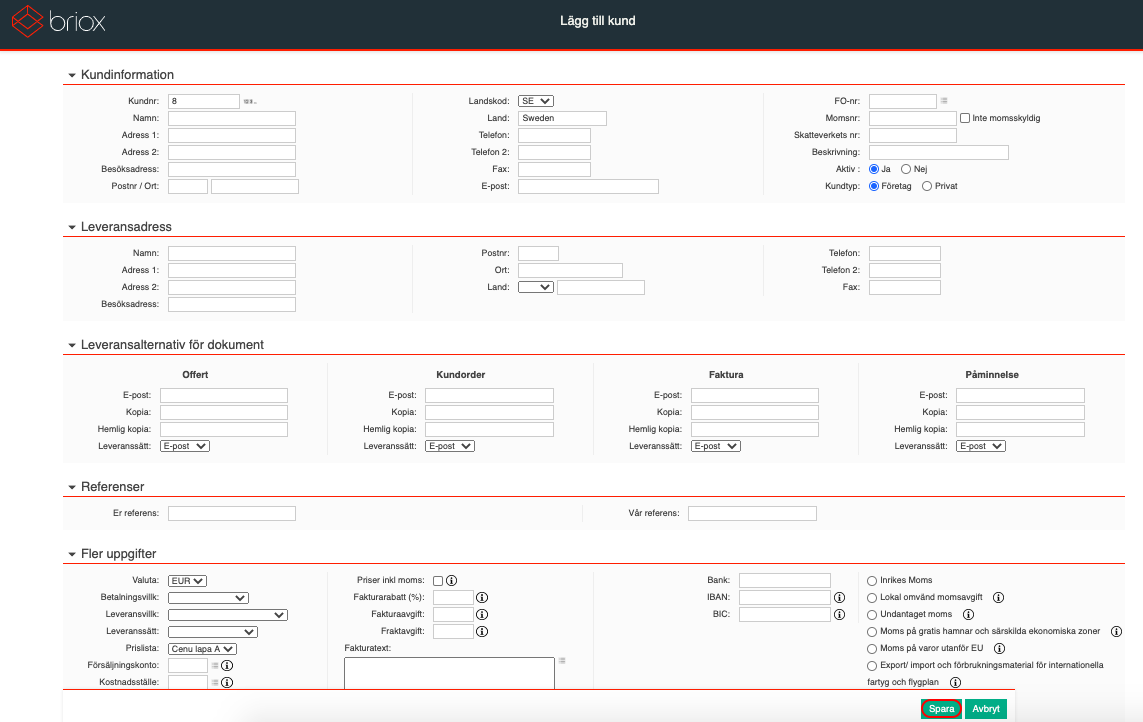Tick the Priser inkl moms checkbox
The height and width of the screenshot is (722, 1143).
coord(438,581)
